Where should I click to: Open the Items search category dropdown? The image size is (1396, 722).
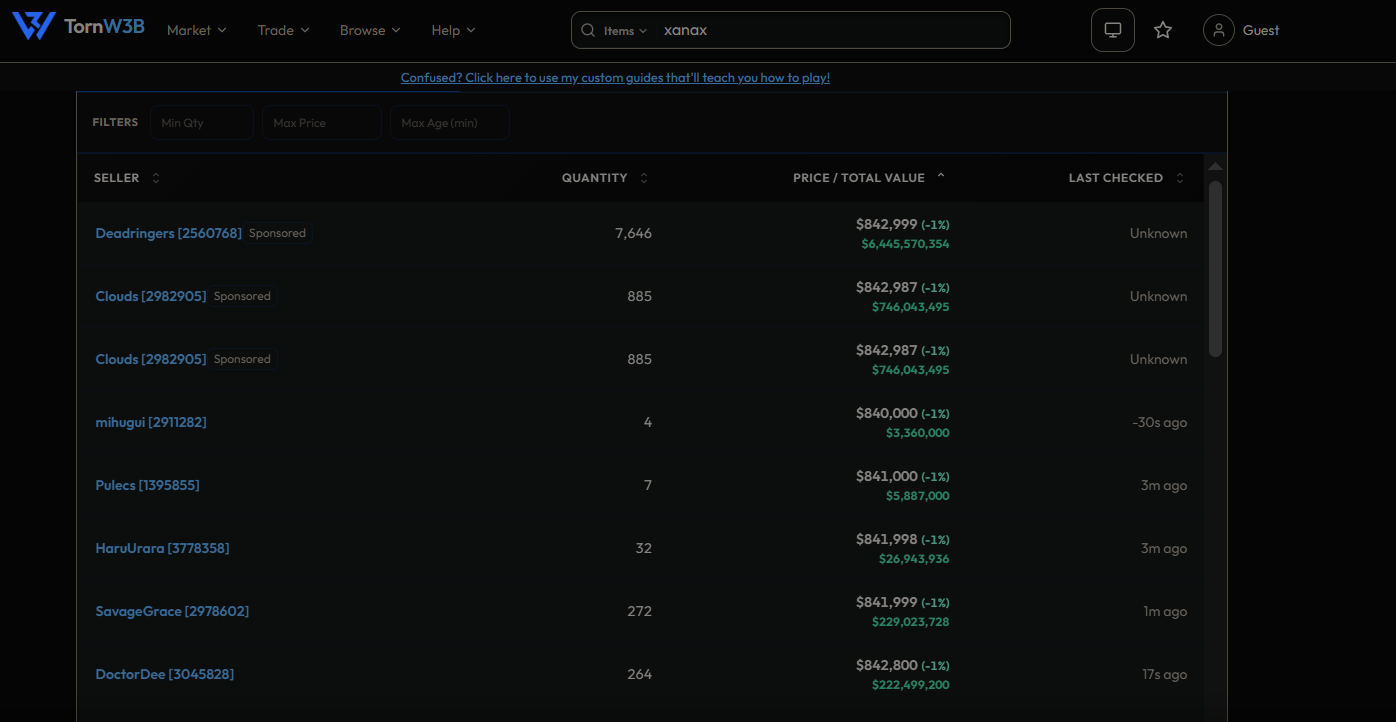(x=625, y=31)
